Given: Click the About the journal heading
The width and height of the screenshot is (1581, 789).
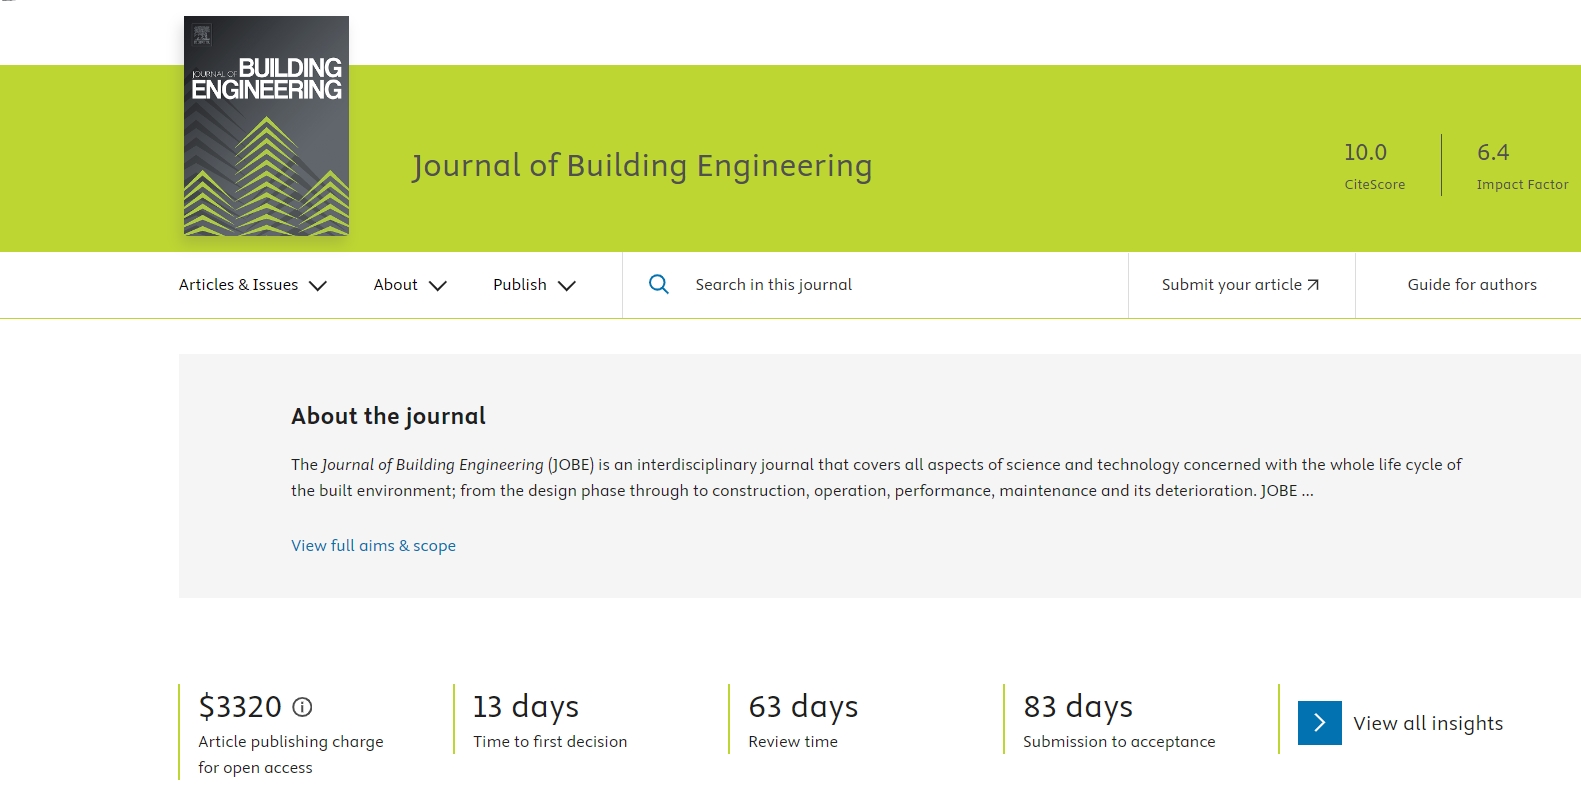Looking at the screenshot, I should pos(388,416).
